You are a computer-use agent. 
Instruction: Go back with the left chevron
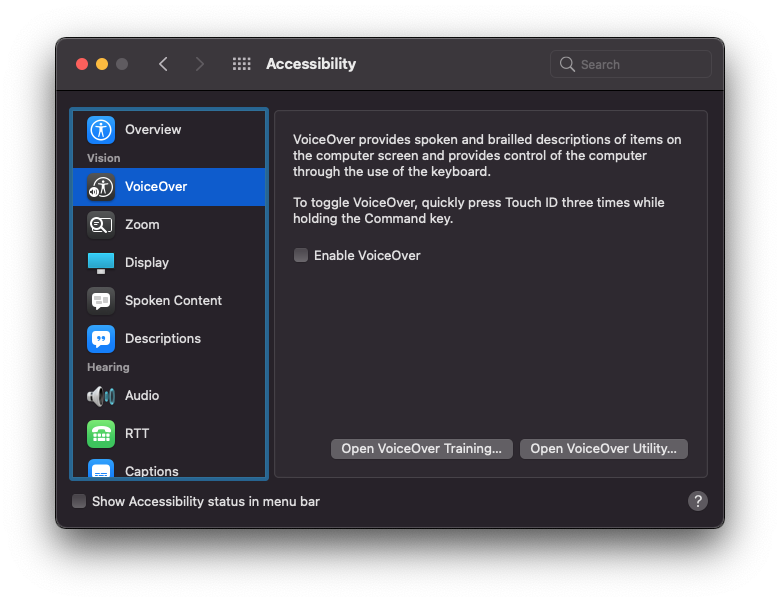coord(163,64)
